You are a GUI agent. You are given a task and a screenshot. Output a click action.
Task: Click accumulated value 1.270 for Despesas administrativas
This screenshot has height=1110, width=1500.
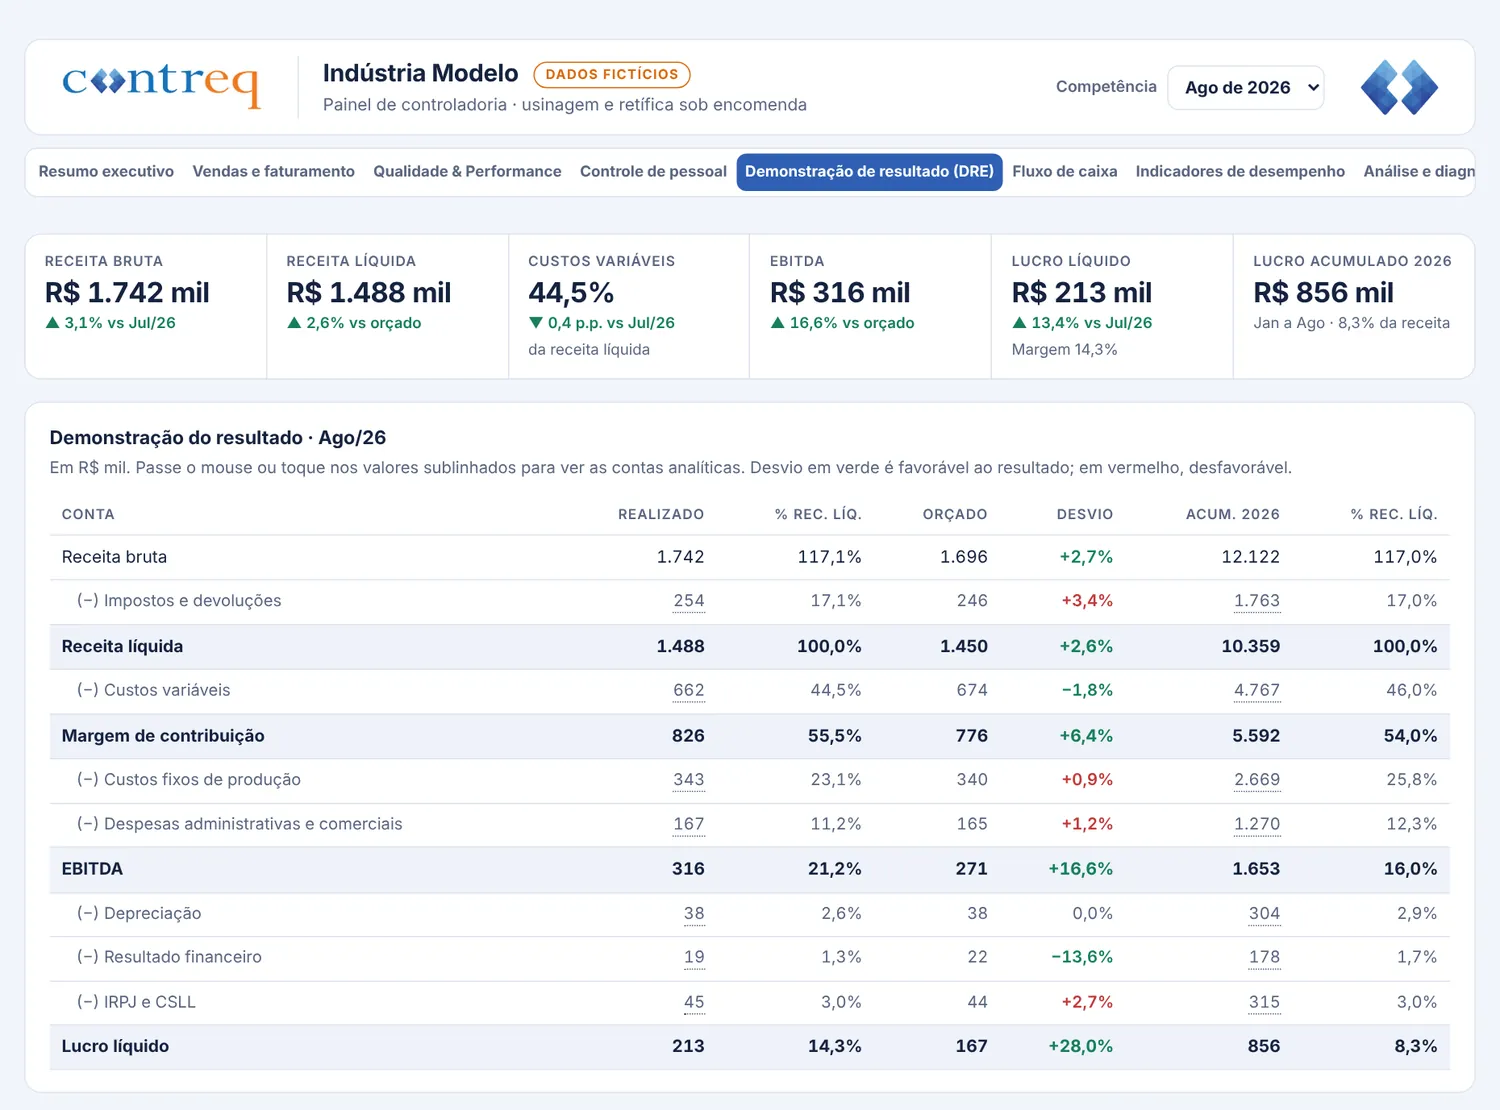coord(1257,824)
